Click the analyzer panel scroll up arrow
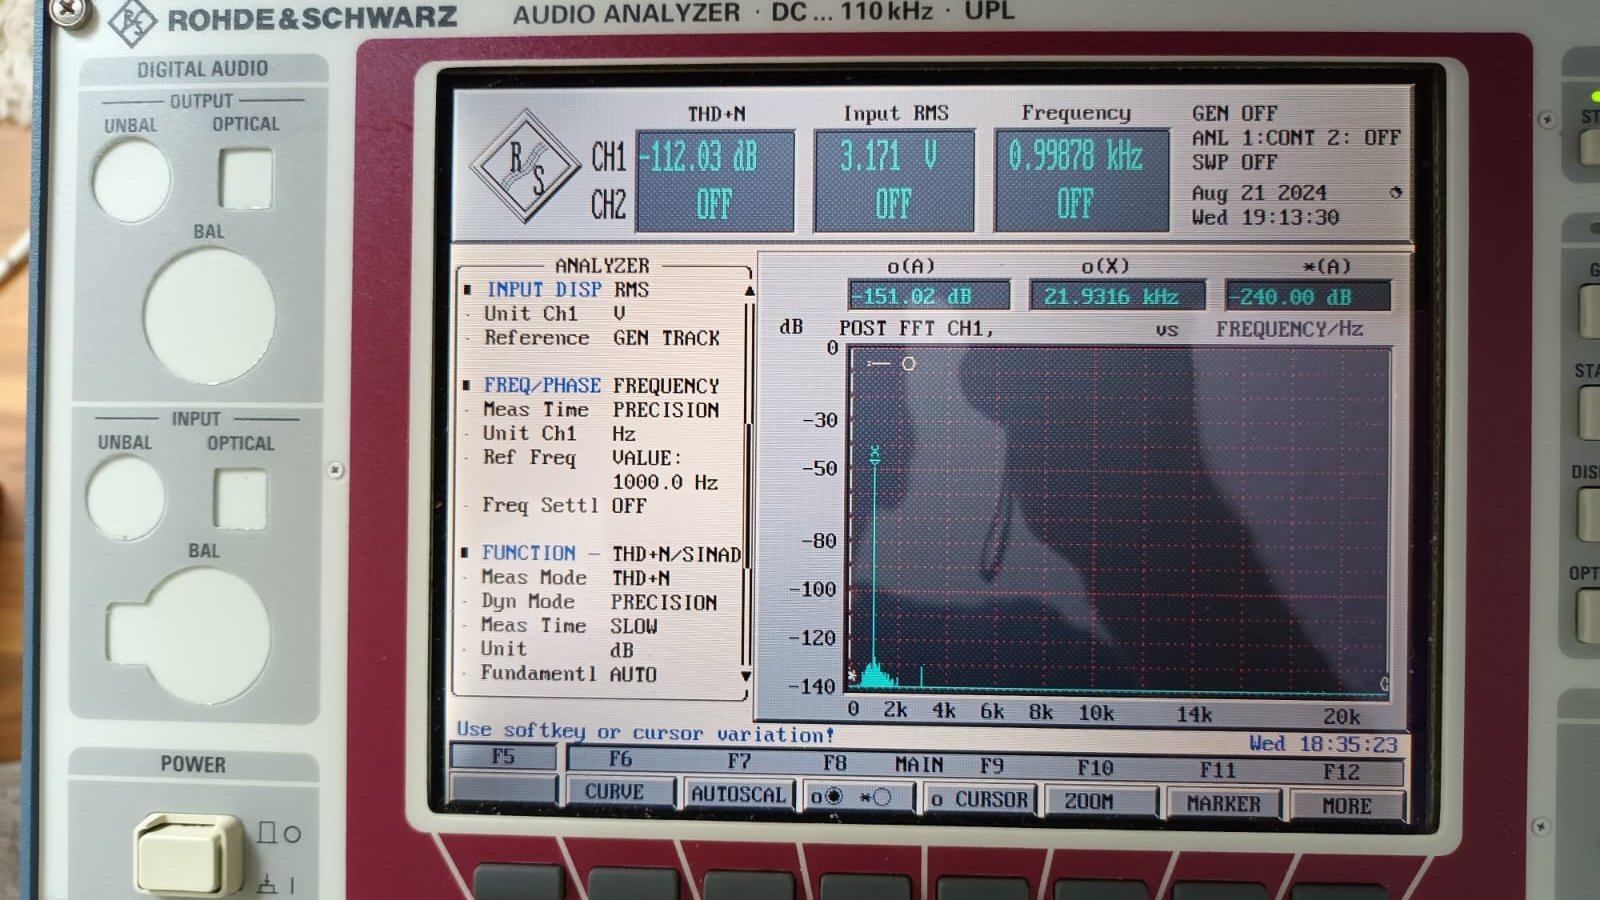Screen dimensions: 1600x900 pos(749,291)
